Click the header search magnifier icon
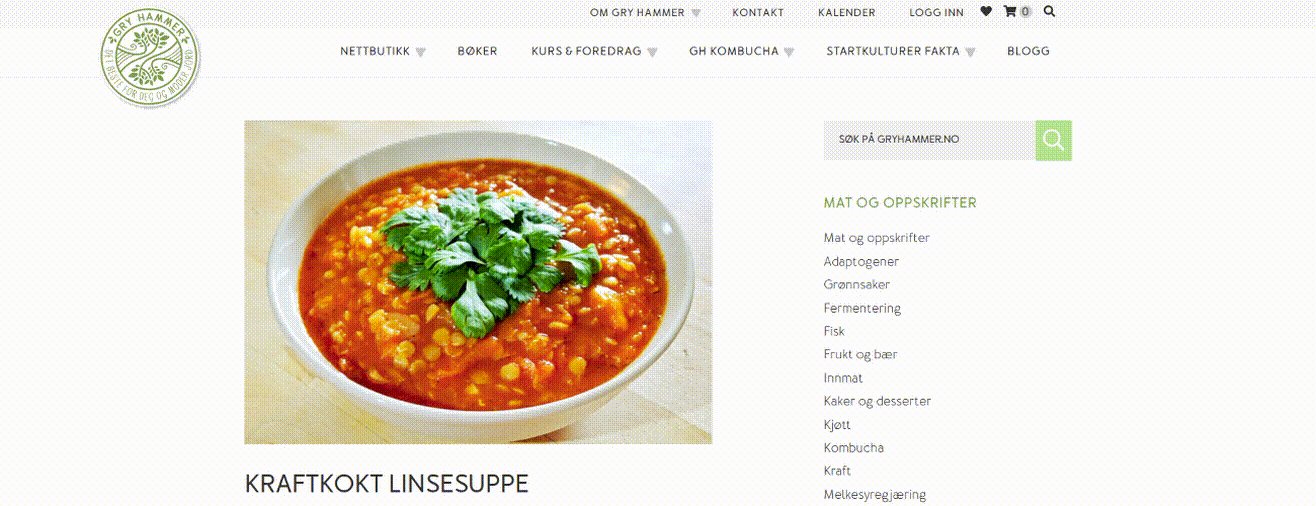The height and width of the screenshot is (506, 1316). tap(1049, 12)
